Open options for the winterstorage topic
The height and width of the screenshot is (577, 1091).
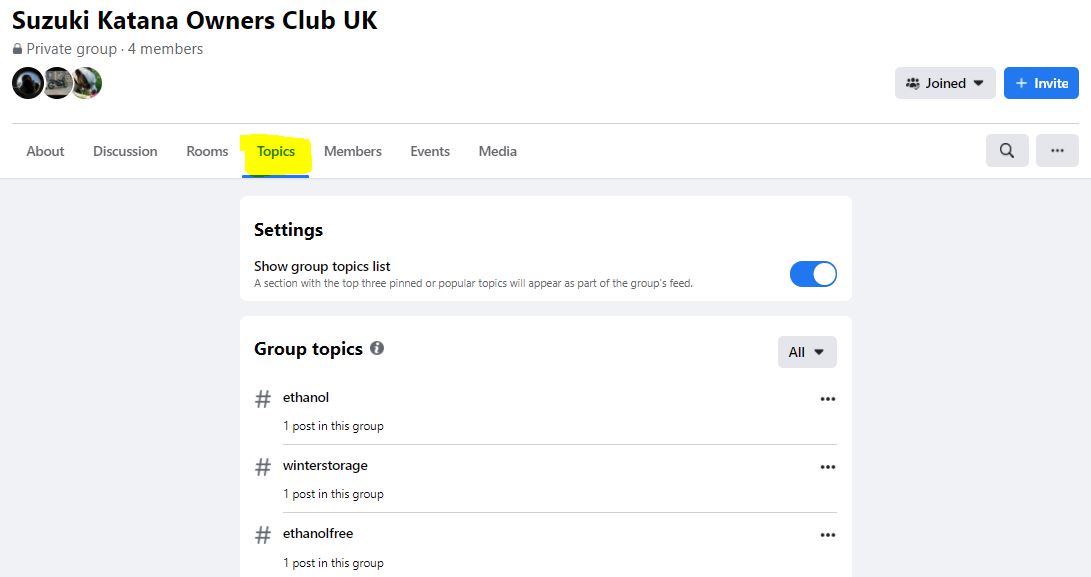click(827, 467)
